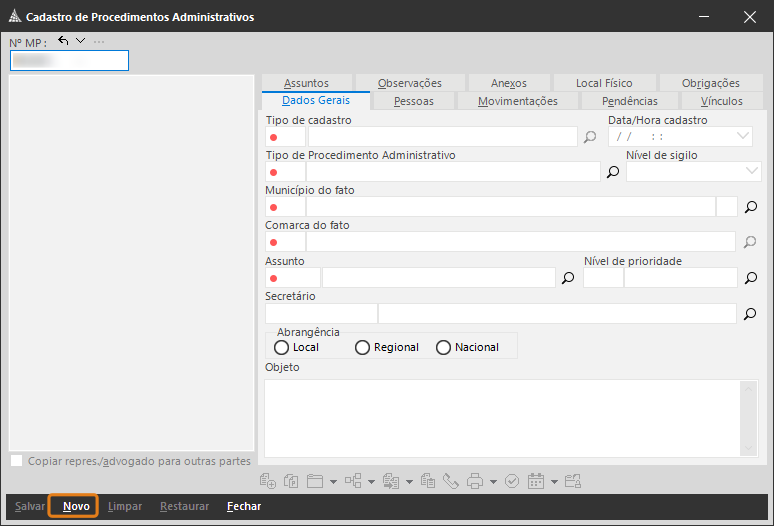Switch to the Assuntos tab
This screenshot has width=774, height=526.
click(307, 83)
